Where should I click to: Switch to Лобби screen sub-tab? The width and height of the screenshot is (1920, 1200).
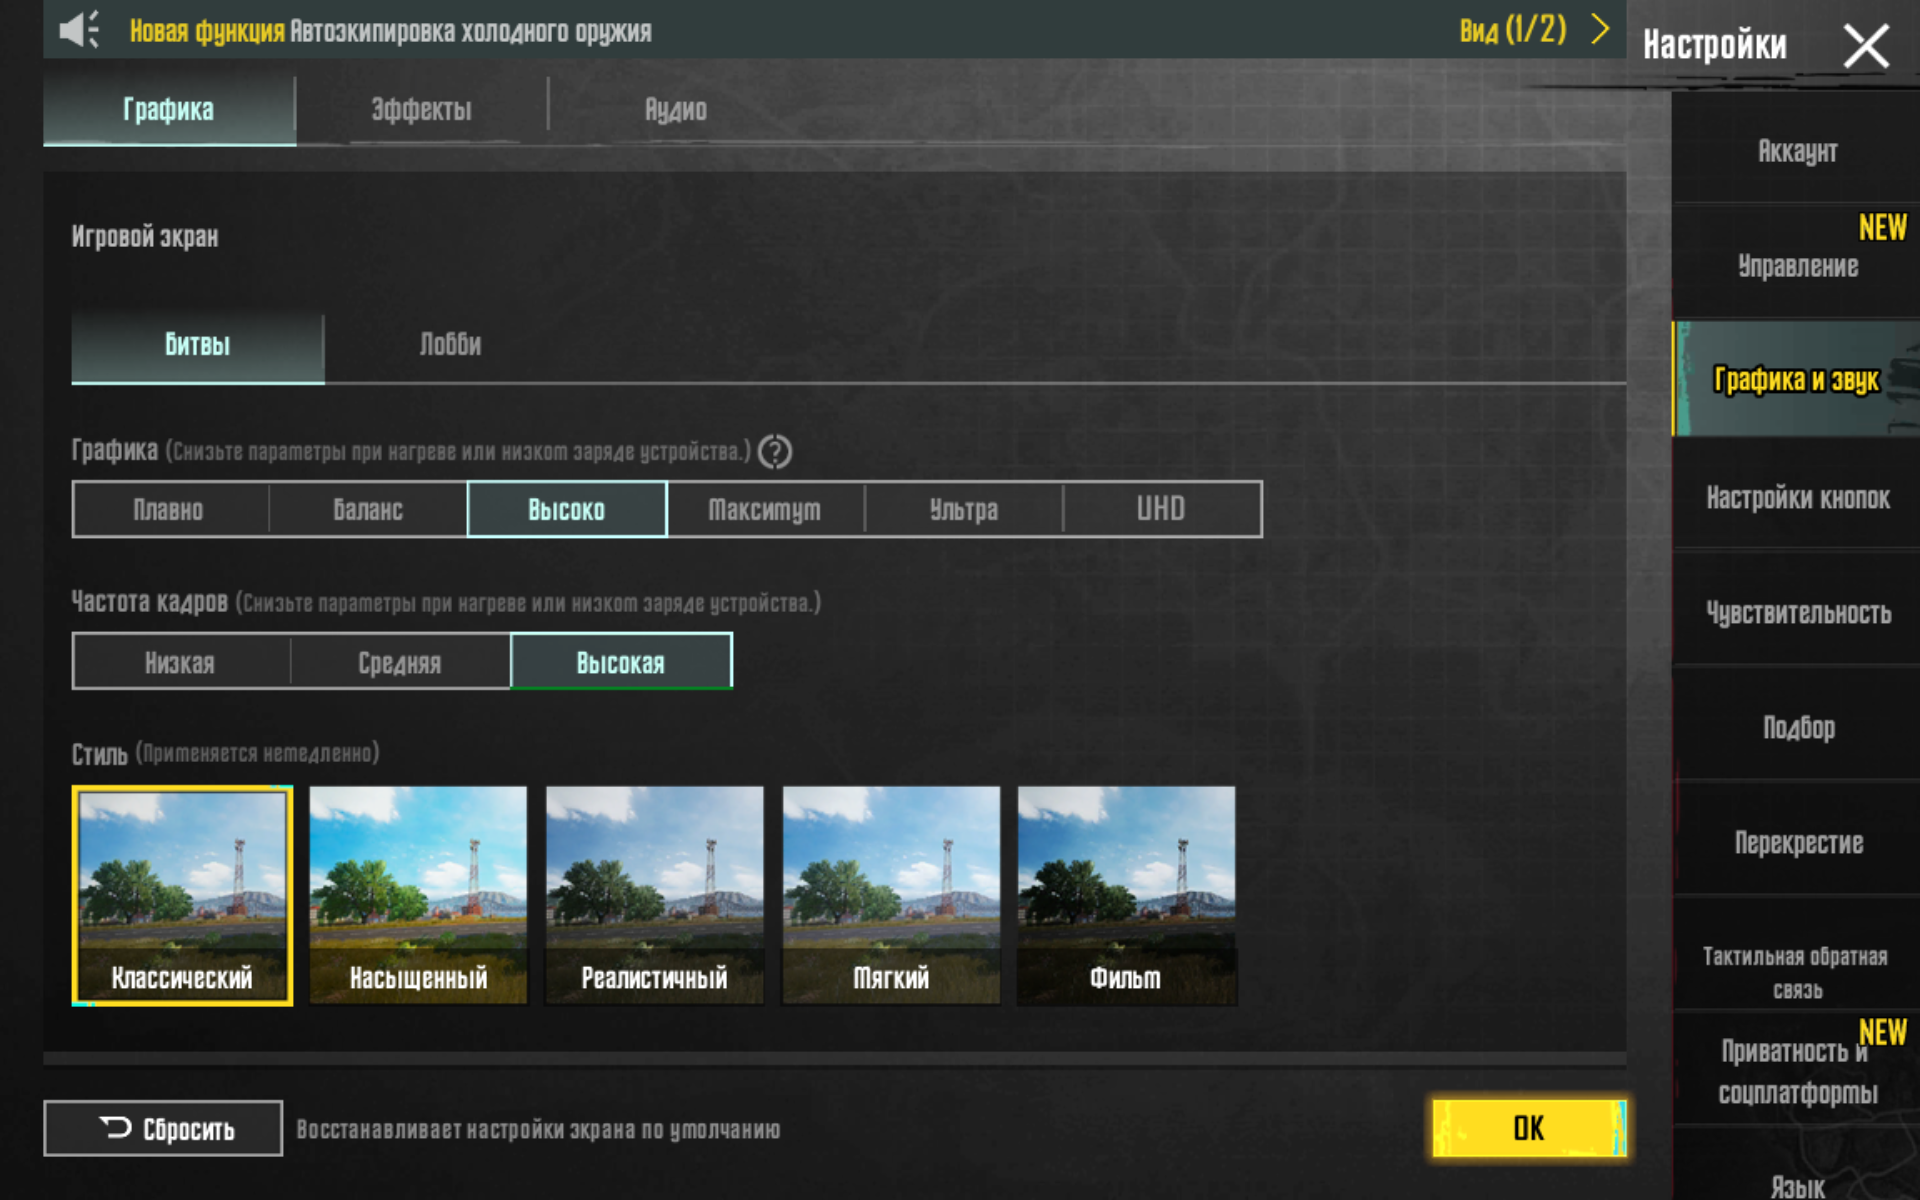pos(450,345)
